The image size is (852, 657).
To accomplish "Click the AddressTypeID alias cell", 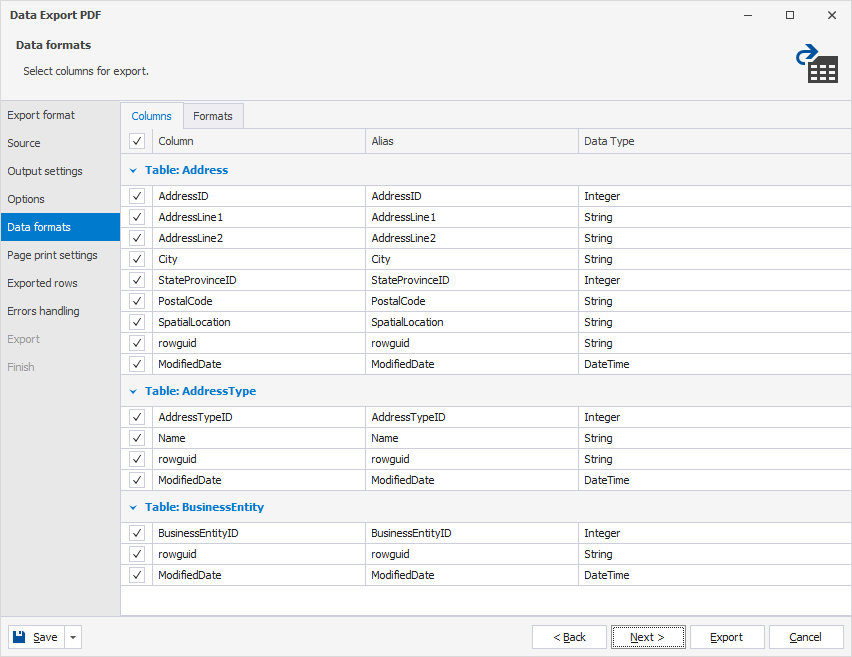I will (x=472, y=417).
